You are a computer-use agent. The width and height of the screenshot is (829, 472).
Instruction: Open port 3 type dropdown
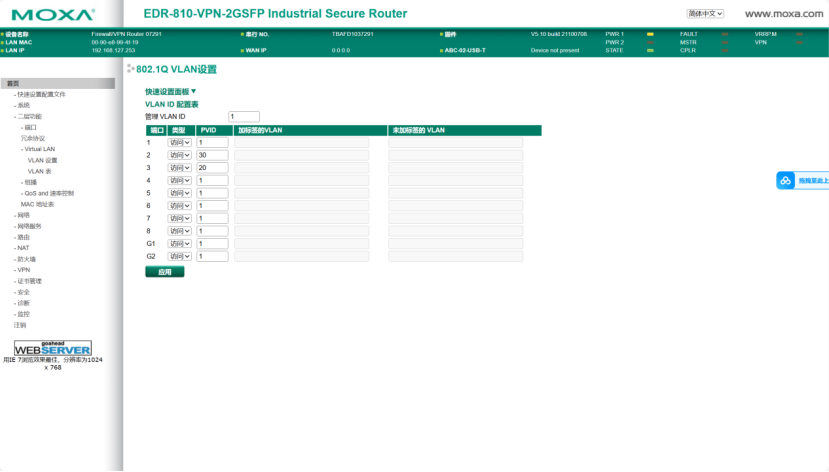(x=180, y=168)
